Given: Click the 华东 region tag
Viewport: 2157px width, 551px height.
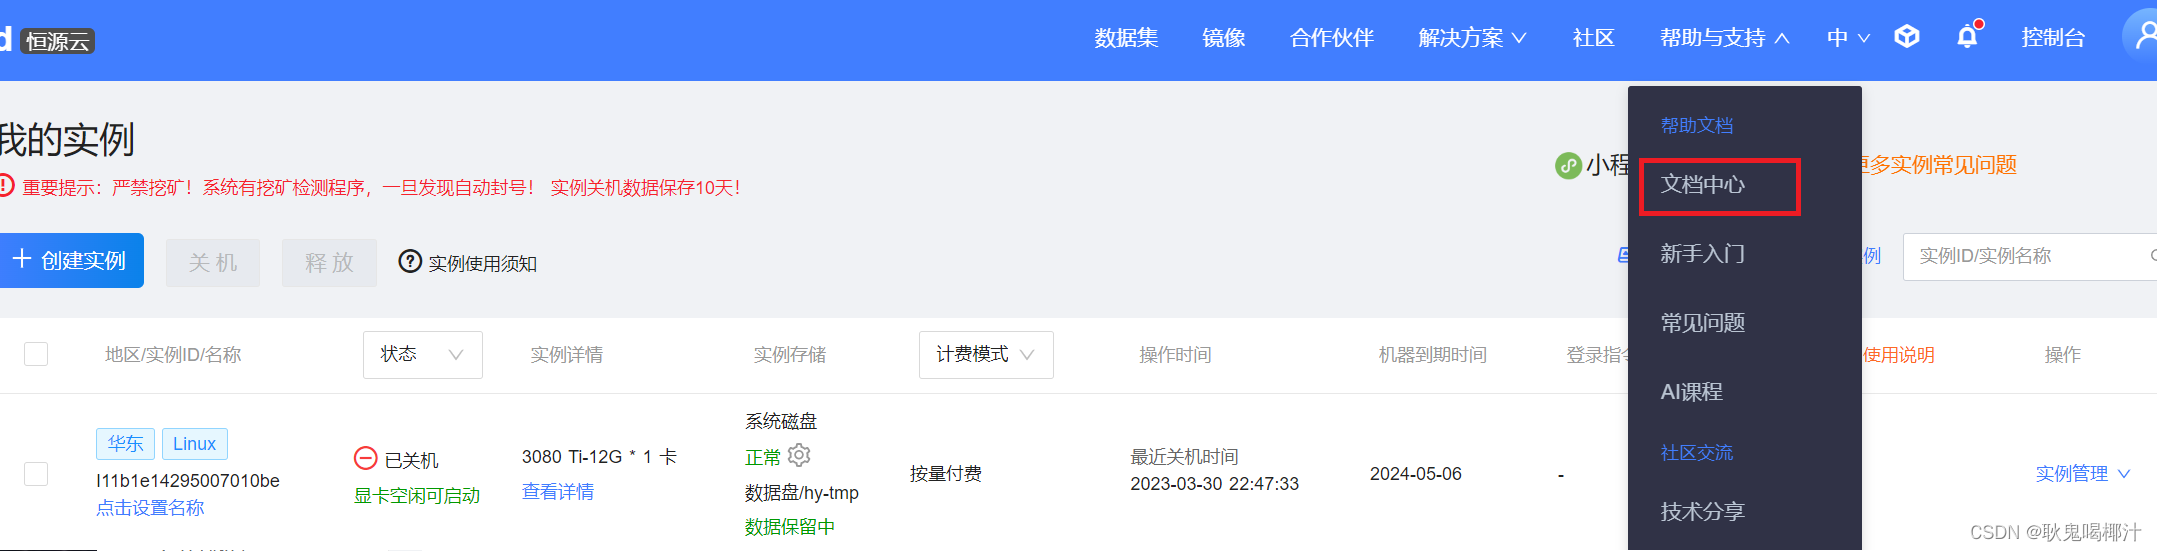Looking at the screenshot, I should [x=126, y=444].
